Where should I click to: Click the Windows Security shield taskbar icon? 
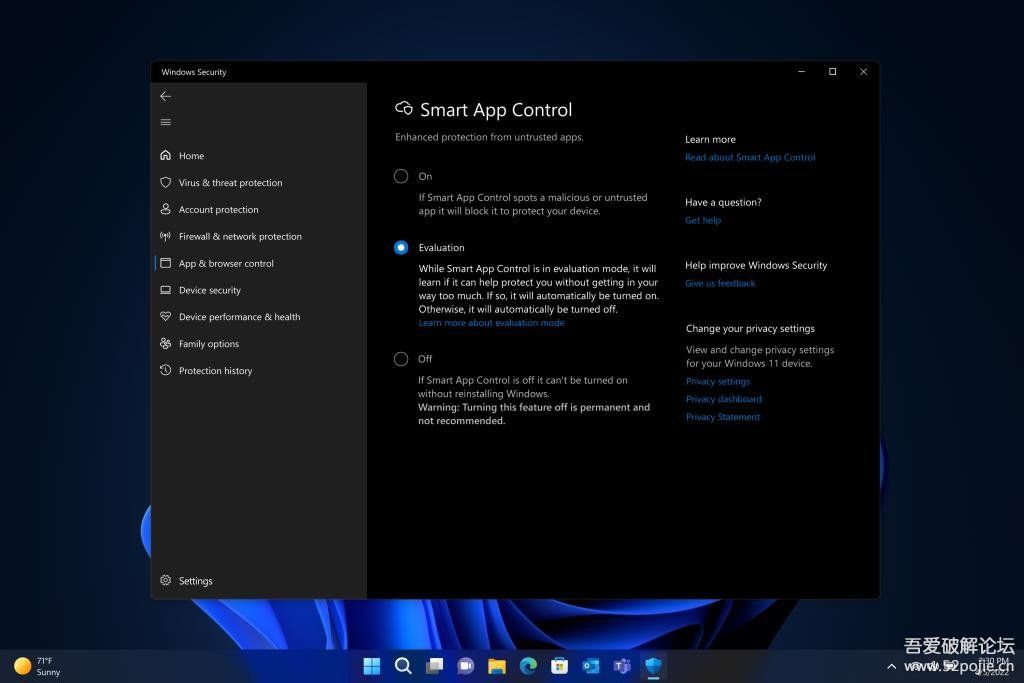coord(654,665)
